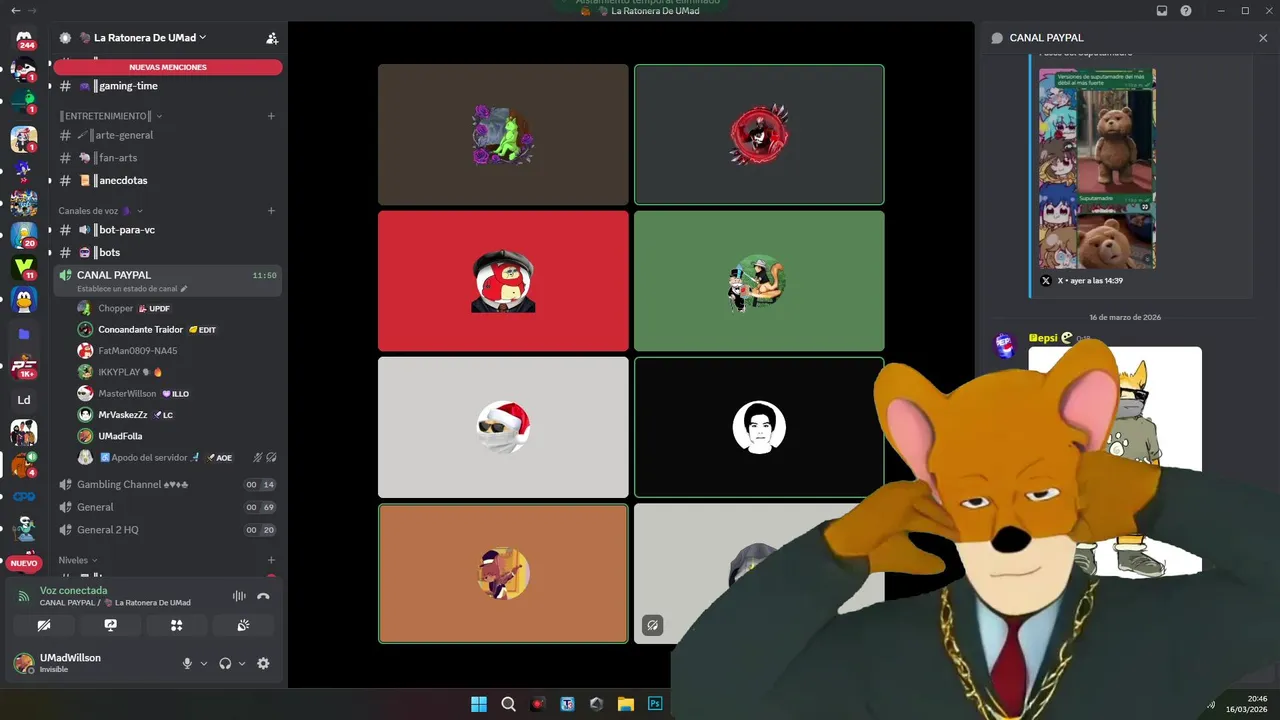
Task: Open server boost icon beside server name
Action: pyautogui.click(x=65, y=38)
